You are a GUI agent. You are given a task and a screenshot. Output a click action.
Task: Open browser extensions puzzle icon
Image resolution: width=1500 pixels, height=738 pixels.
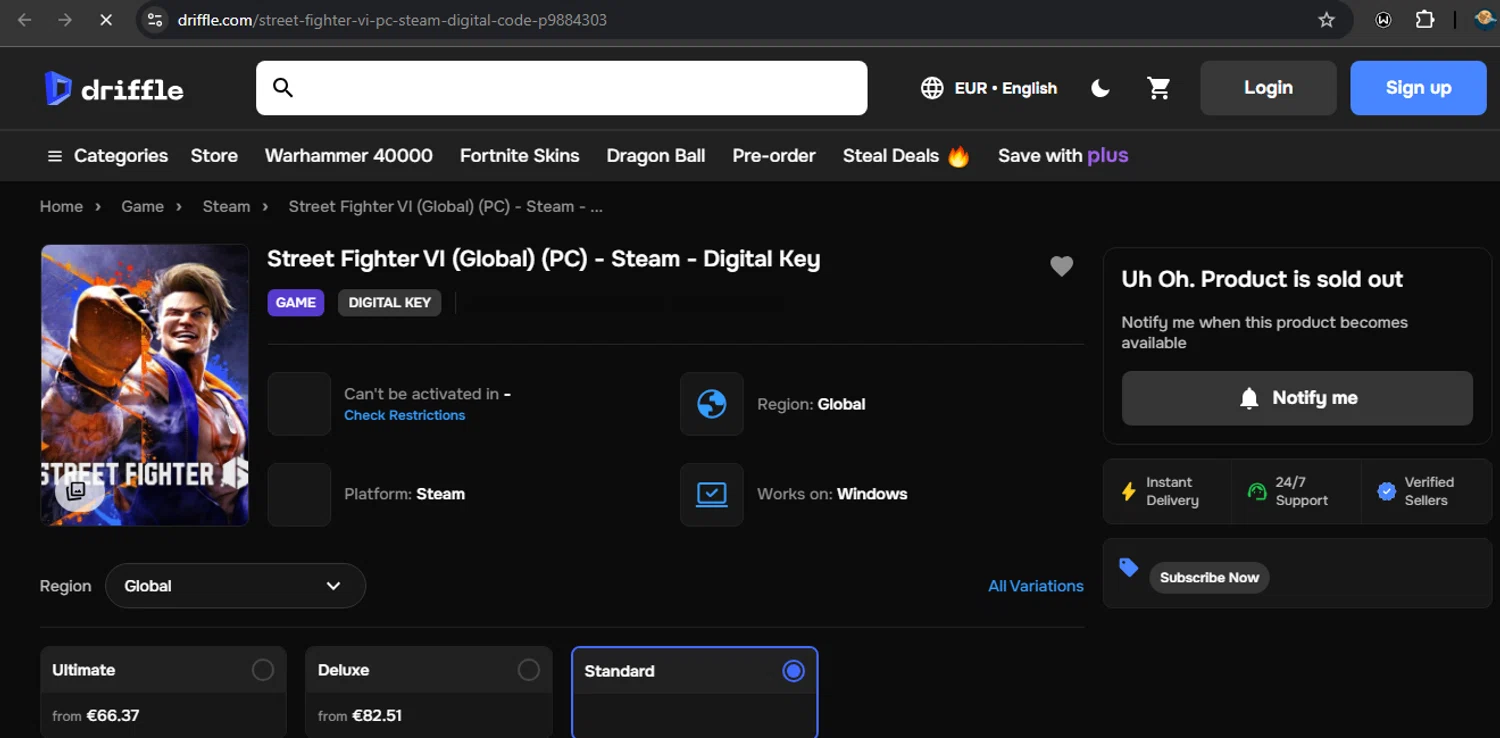point(1425,20)
